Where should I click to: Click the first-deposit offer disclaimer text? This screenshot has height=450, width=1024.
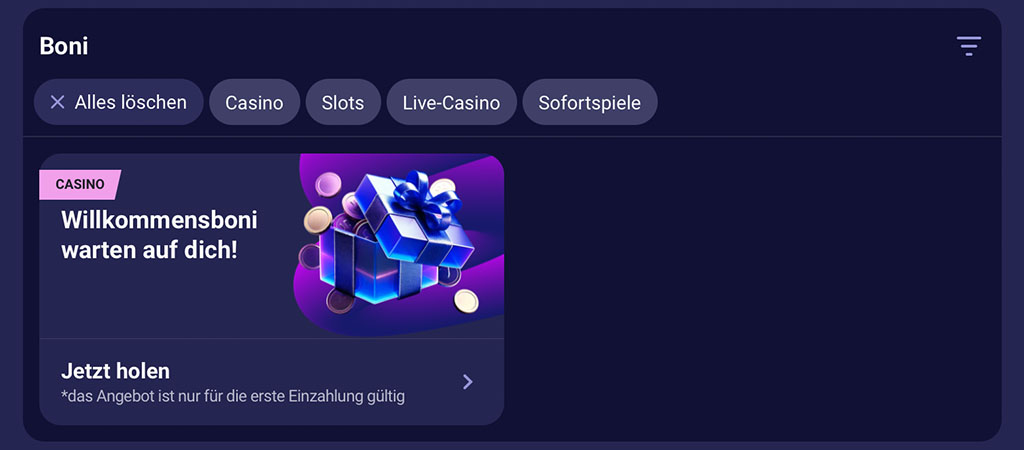pyautogui.click(x=233, y=396)
